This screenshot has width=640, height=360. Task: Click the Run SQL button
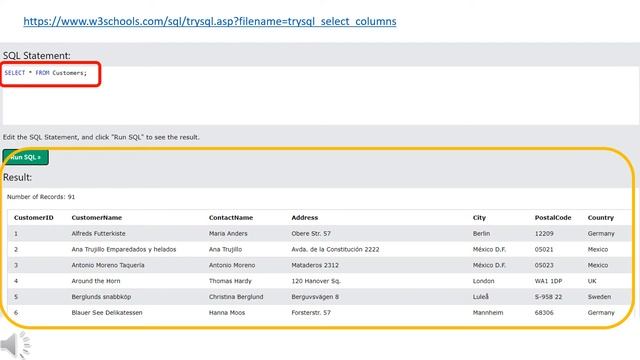point(26,157)
